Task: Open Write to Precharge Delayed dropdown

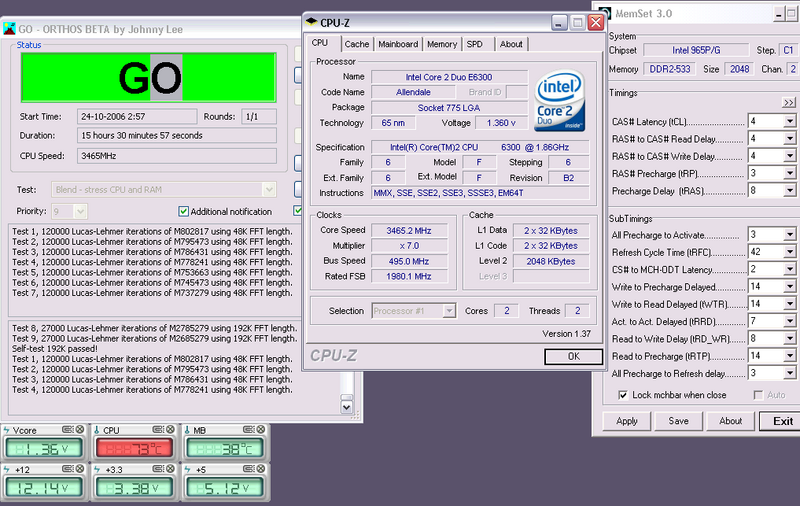Action: (x=789, y=287)
